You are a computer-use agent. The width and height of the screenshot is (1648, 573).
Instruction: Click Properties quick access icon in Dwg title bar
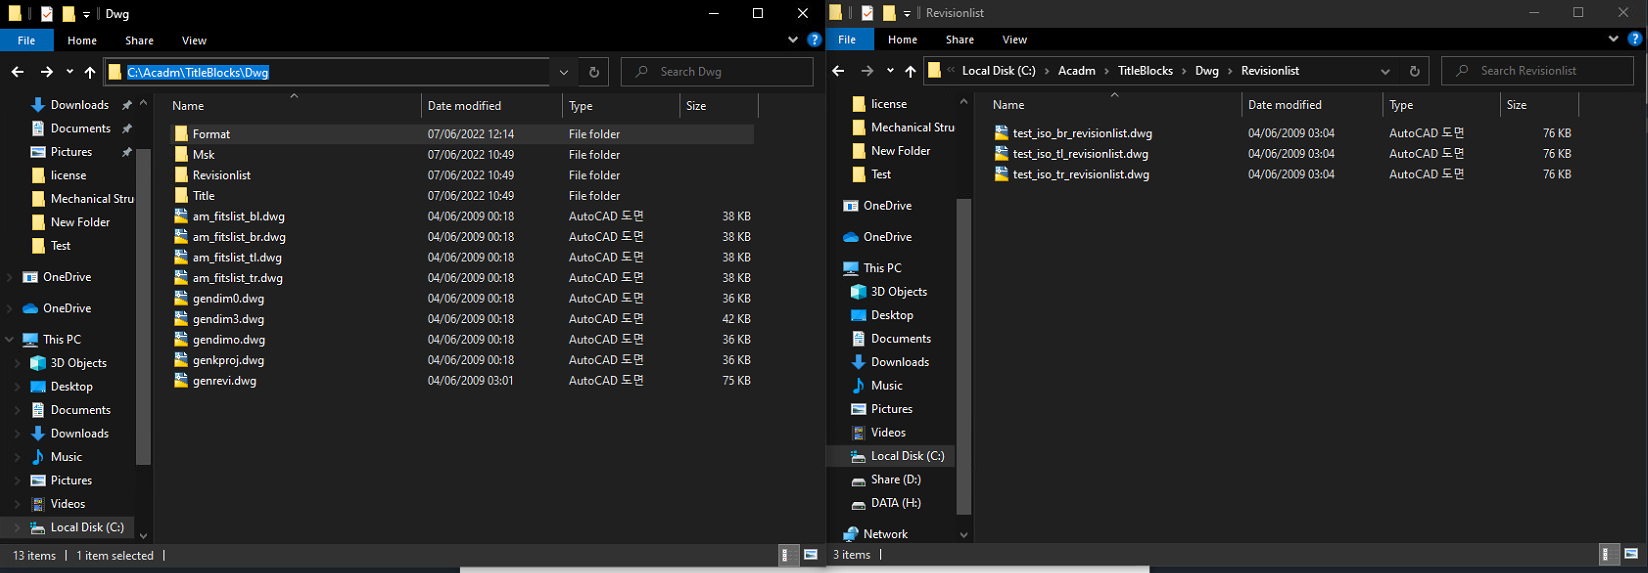(47, 14)
